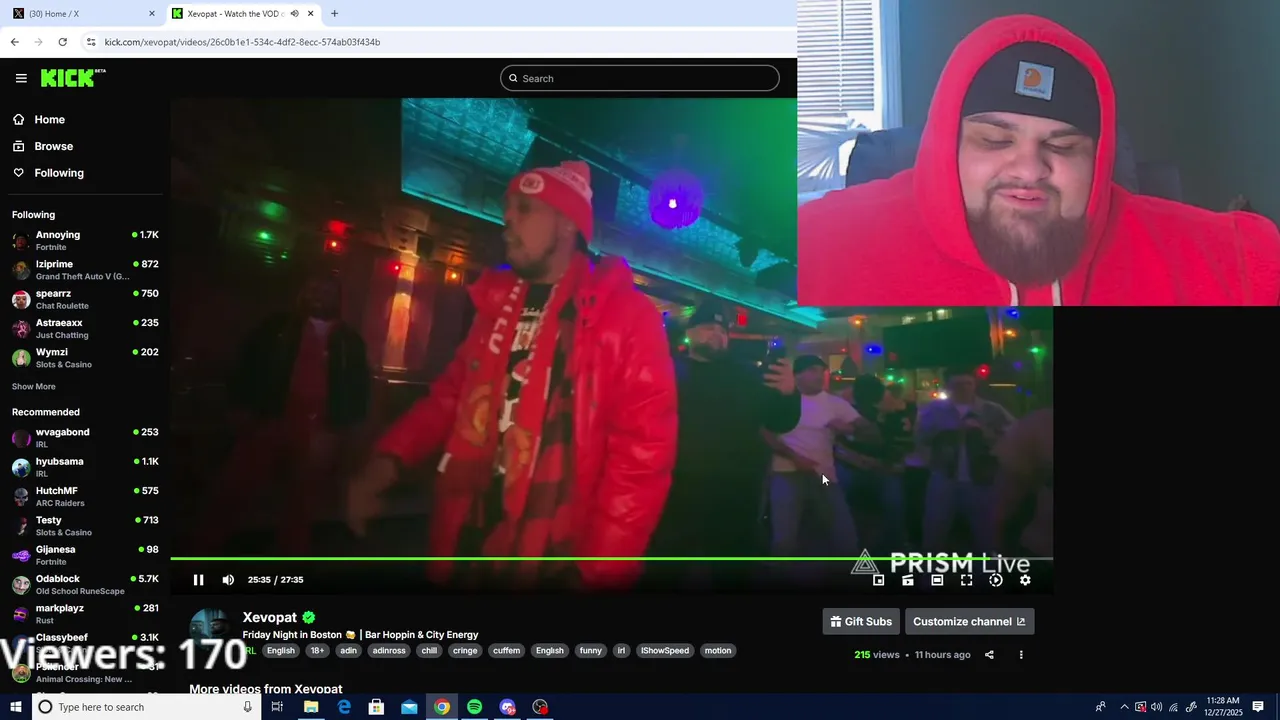The image size is (1280, 720).
Task: Select the funny tag
Action: click(x=591, y=650)
